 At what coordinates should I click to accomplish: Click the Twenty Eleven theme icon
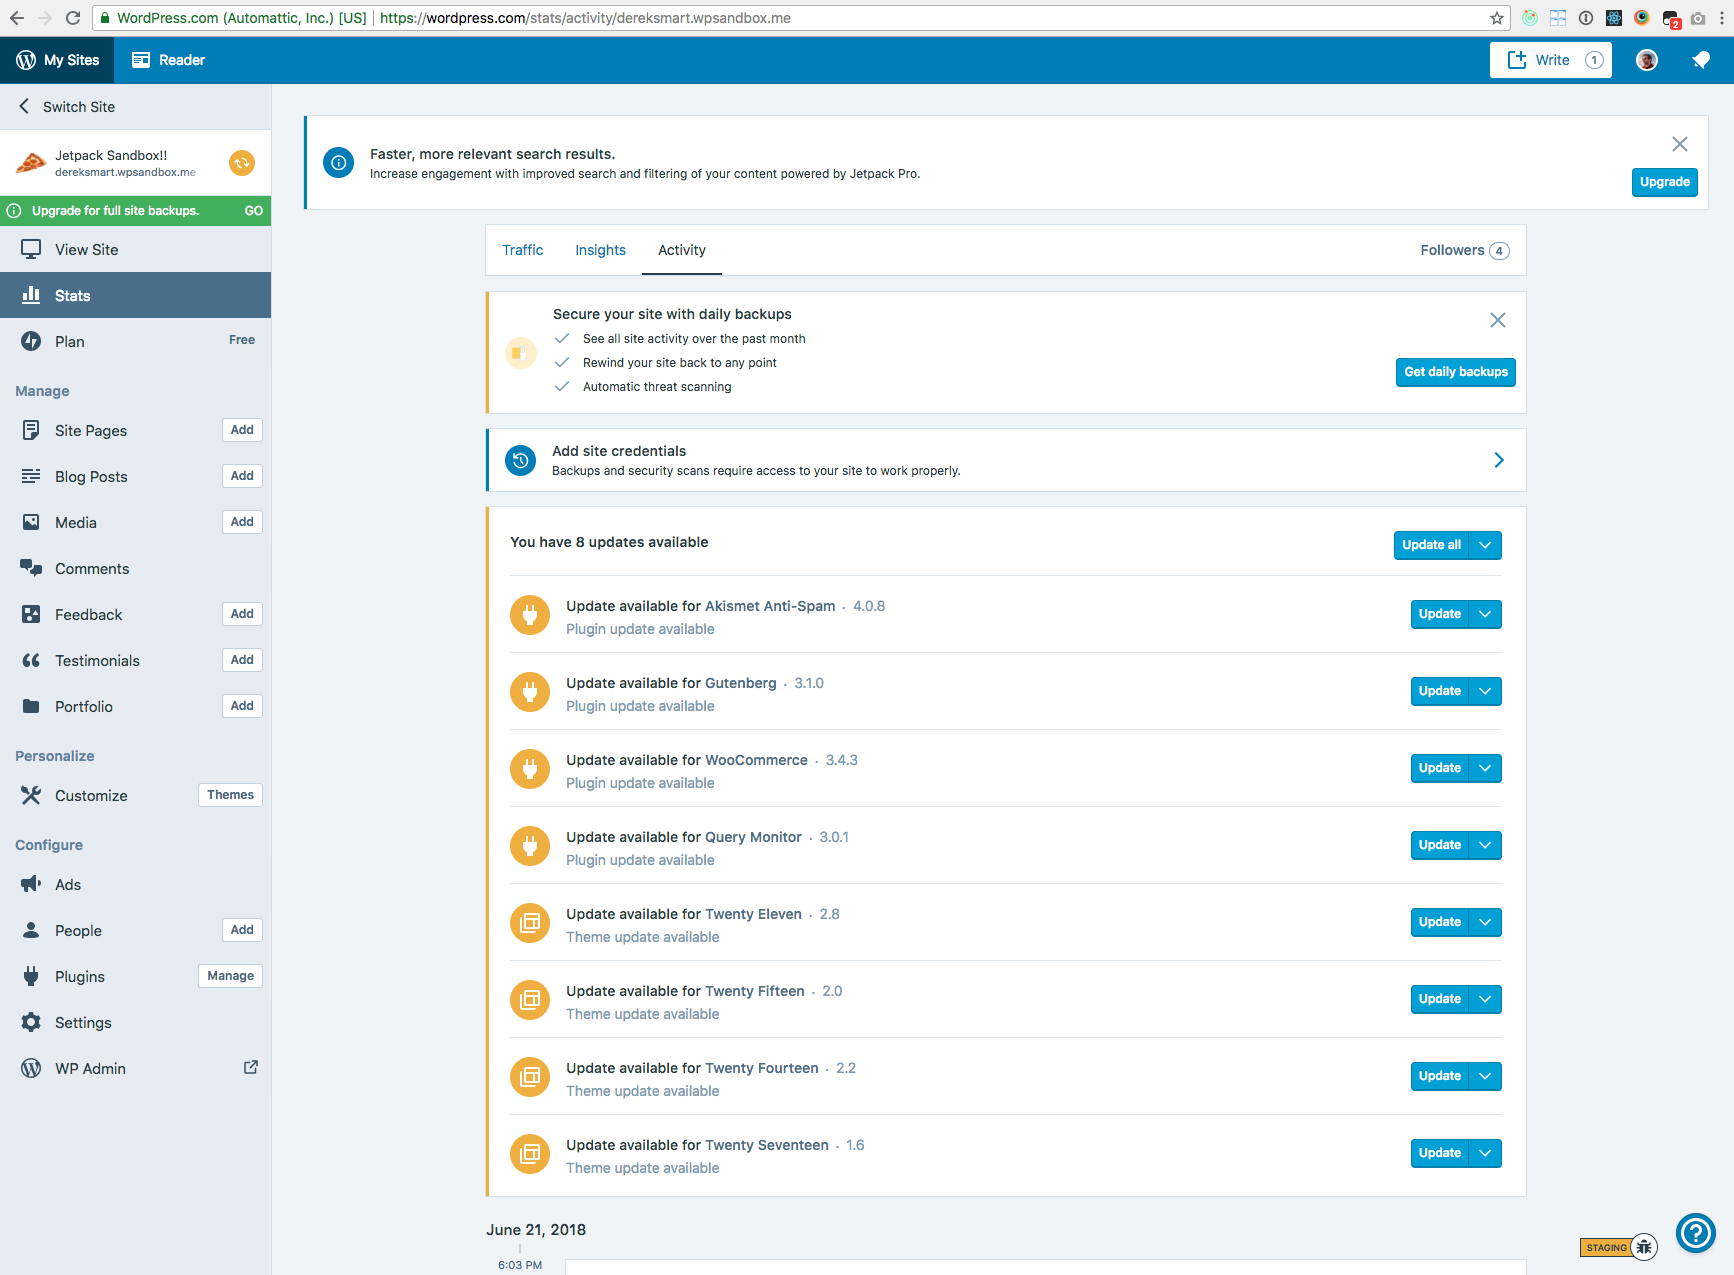530,923
